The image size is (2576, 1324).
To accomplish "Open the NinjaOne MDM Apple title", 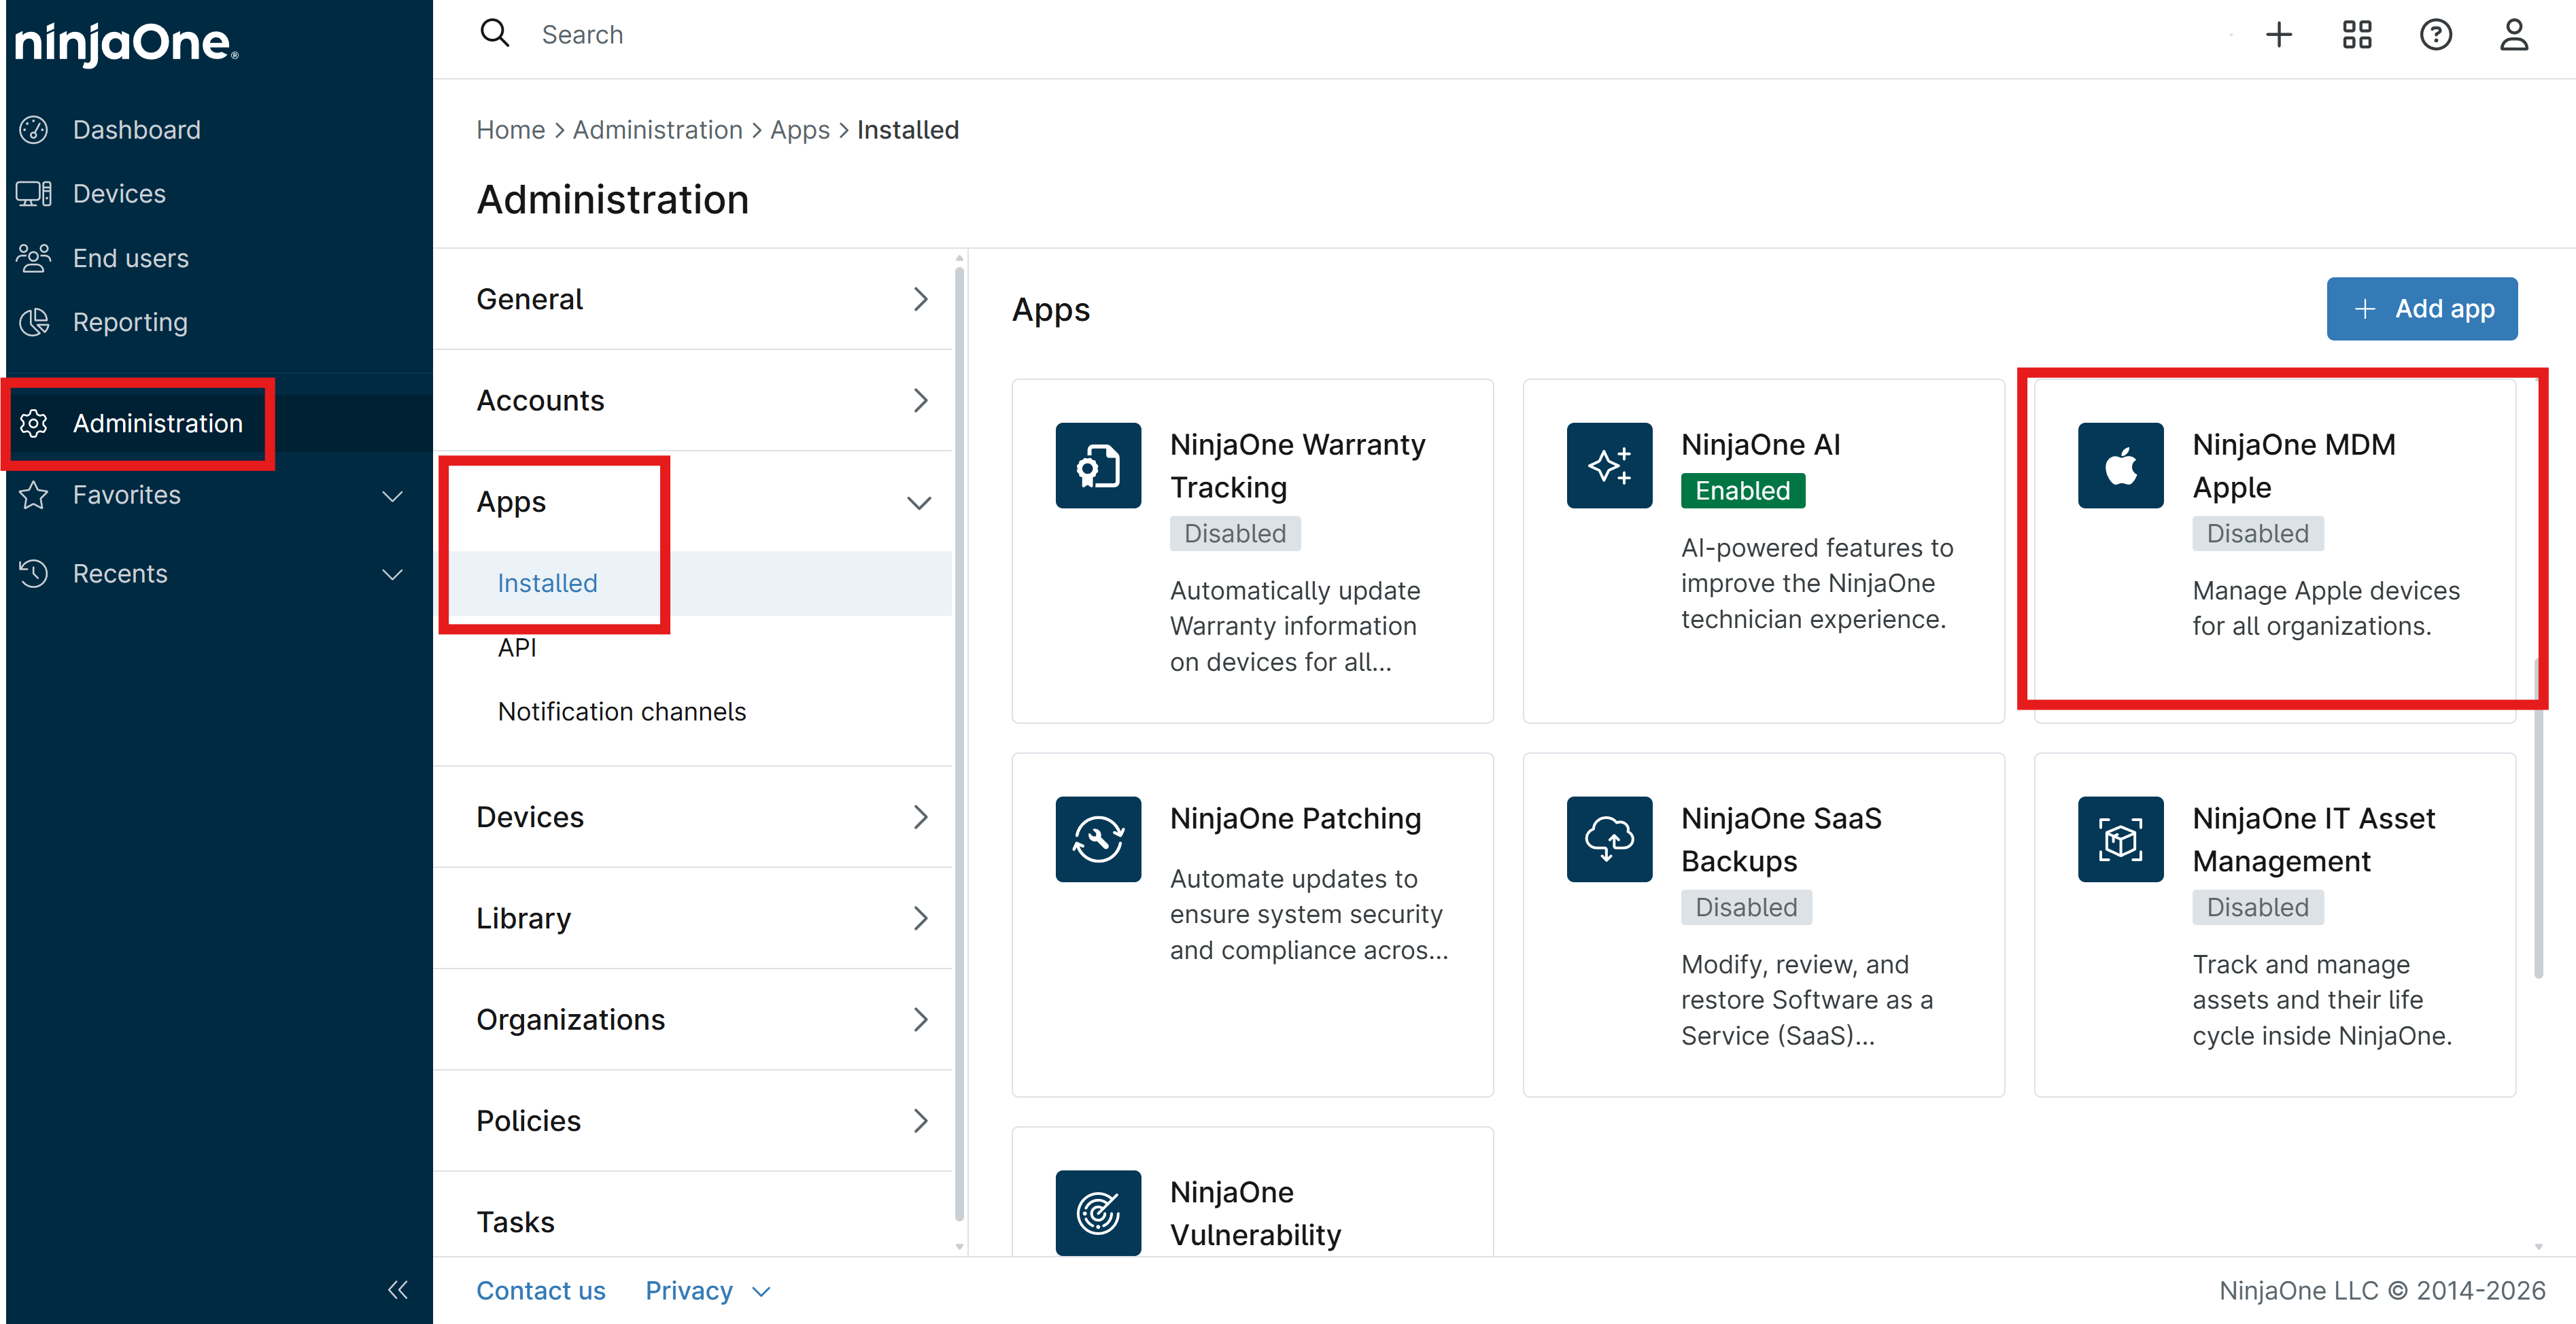I will (2294, 466).
